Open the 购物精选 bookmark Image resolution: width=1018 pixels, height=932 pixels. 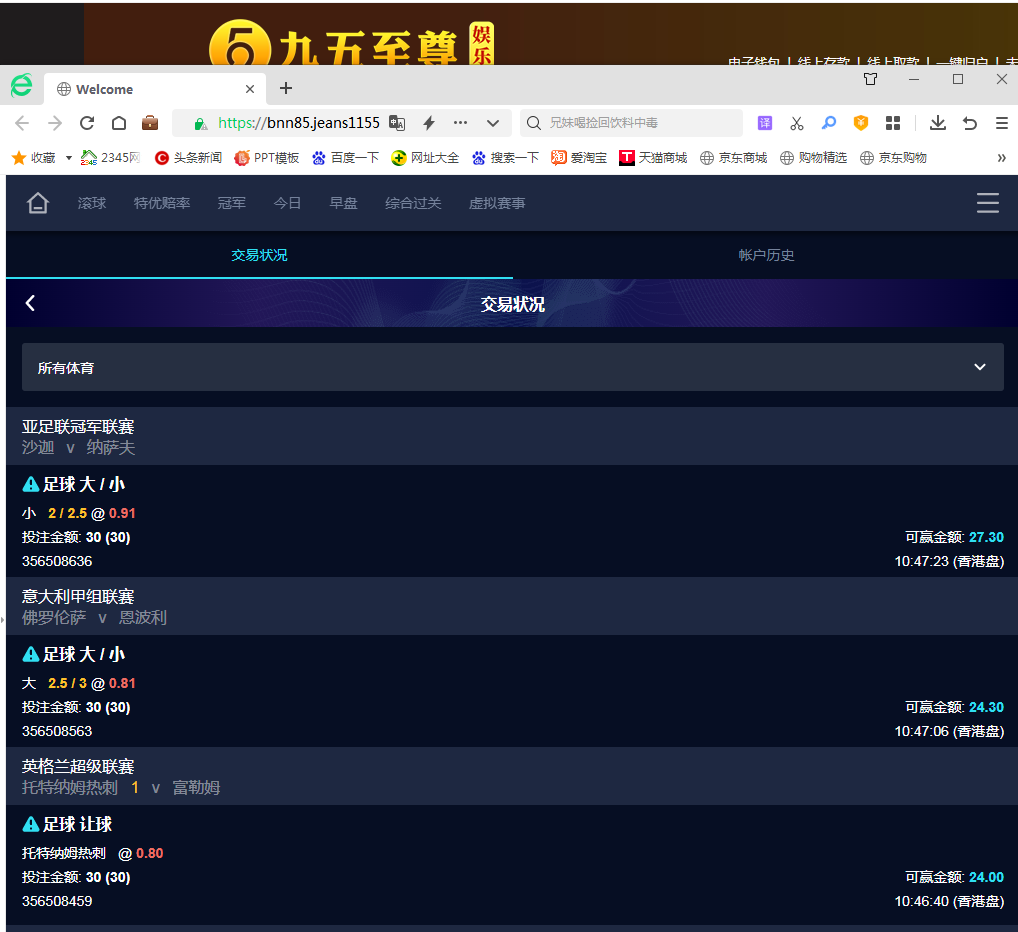[813, 158]
